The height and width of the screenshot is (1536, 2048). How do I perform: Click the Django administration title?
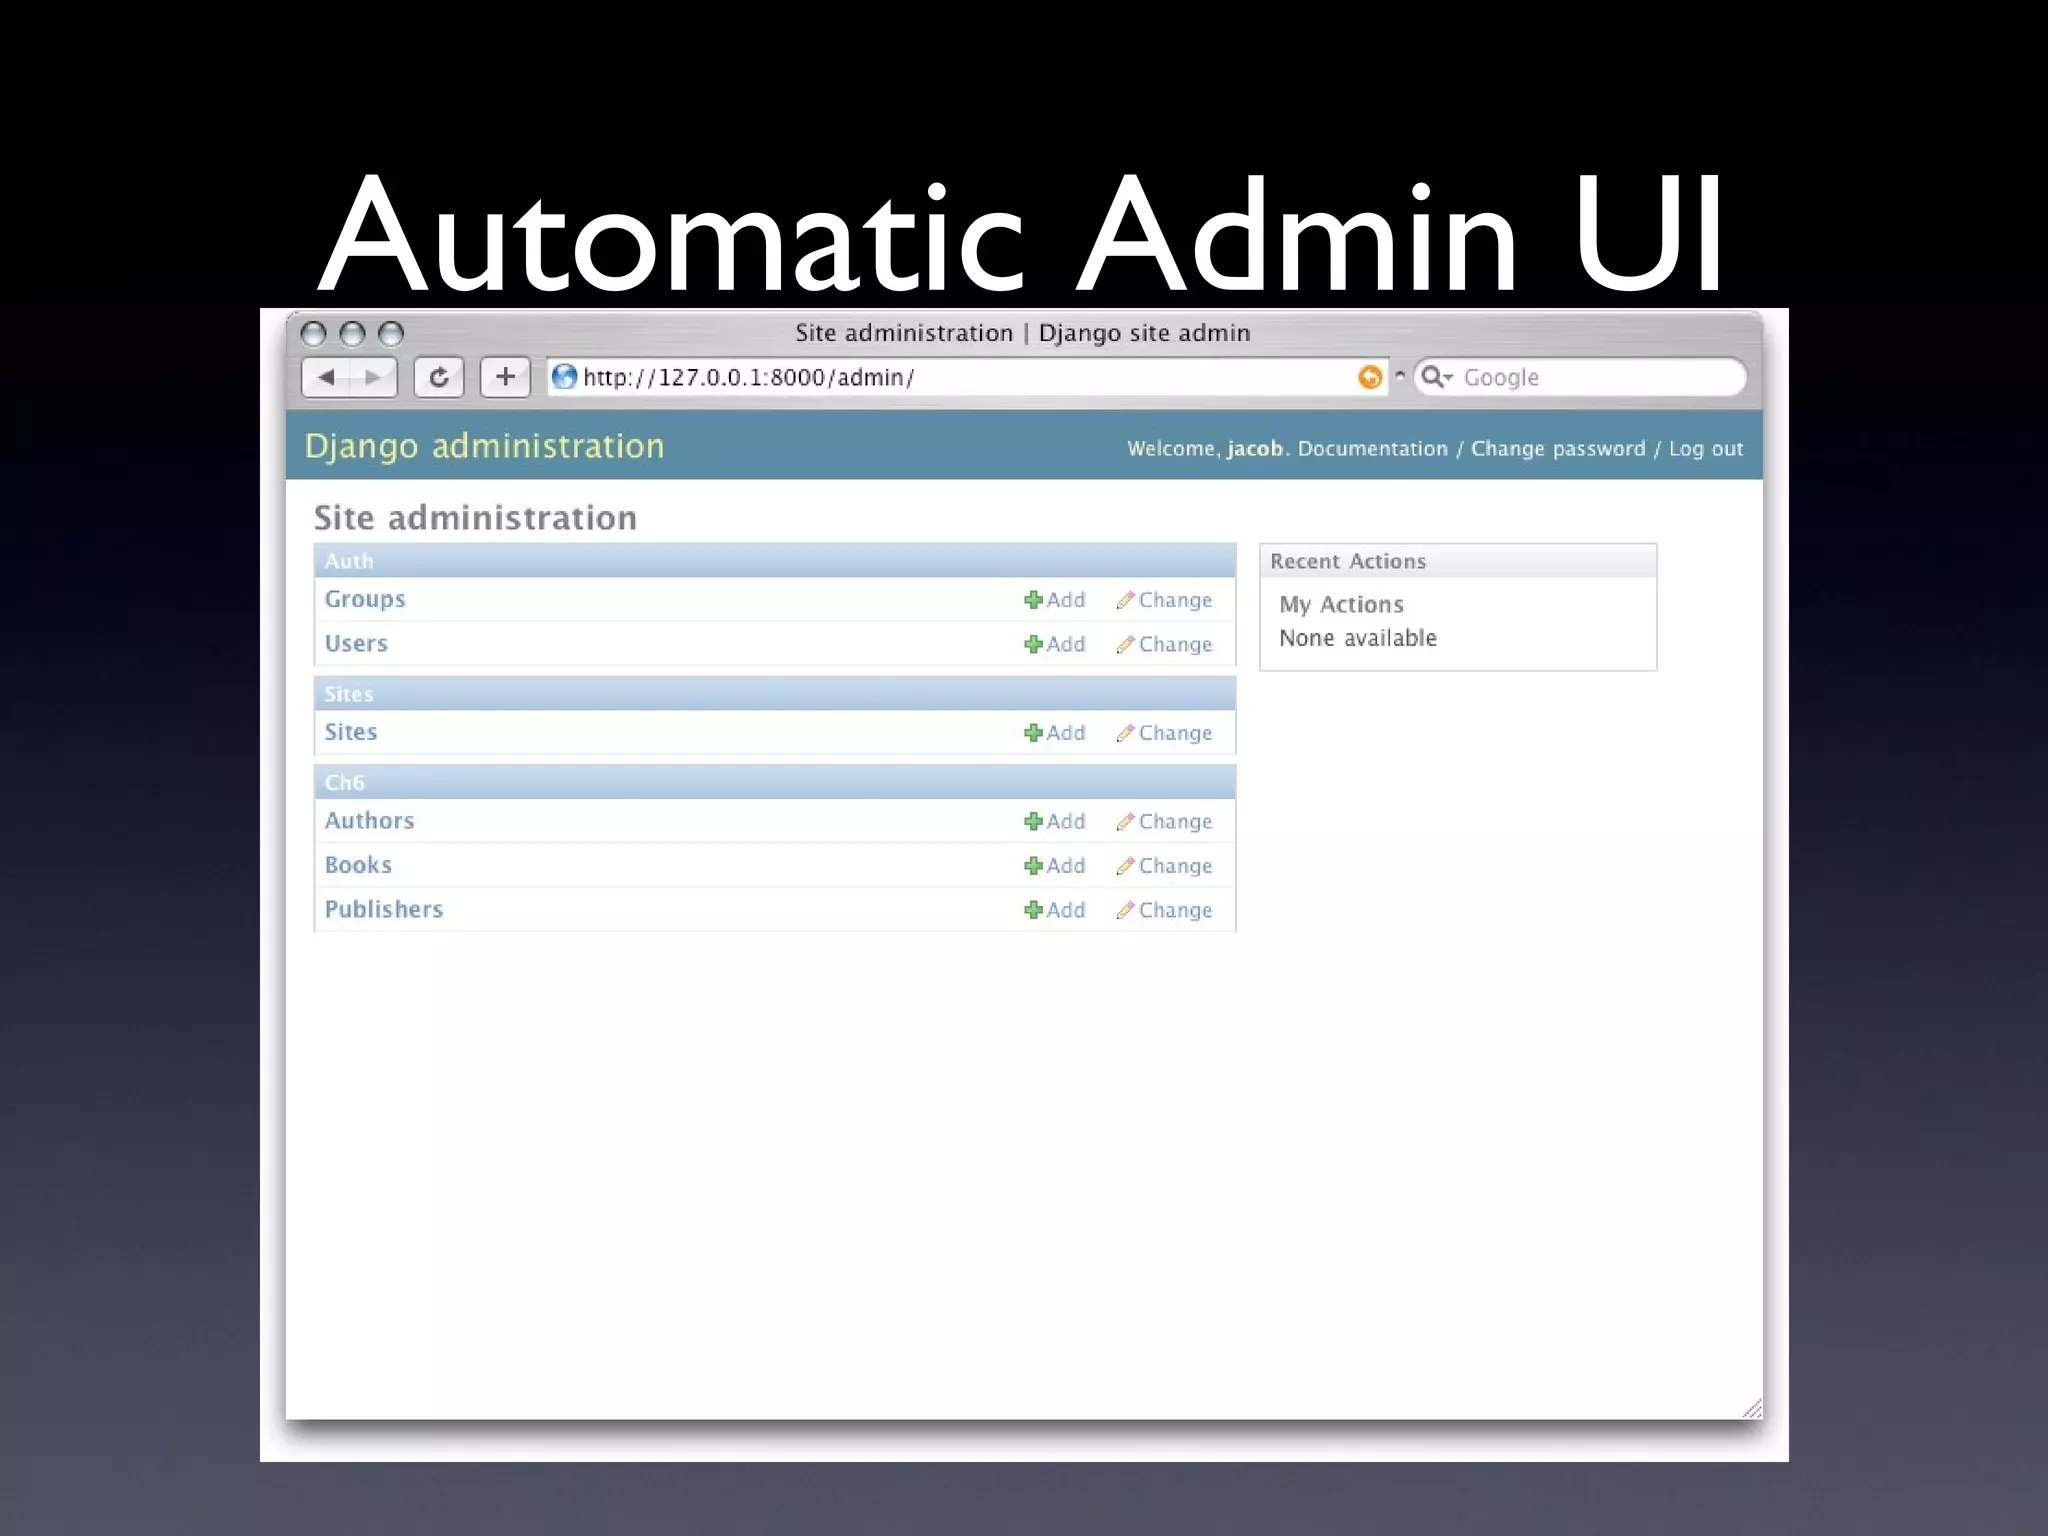point(484,446)
